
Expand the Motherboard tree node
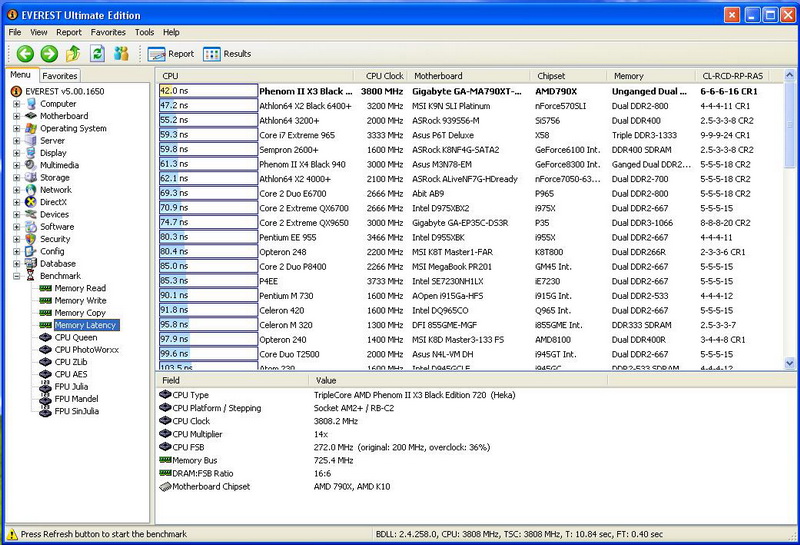[x=16, y=116]
